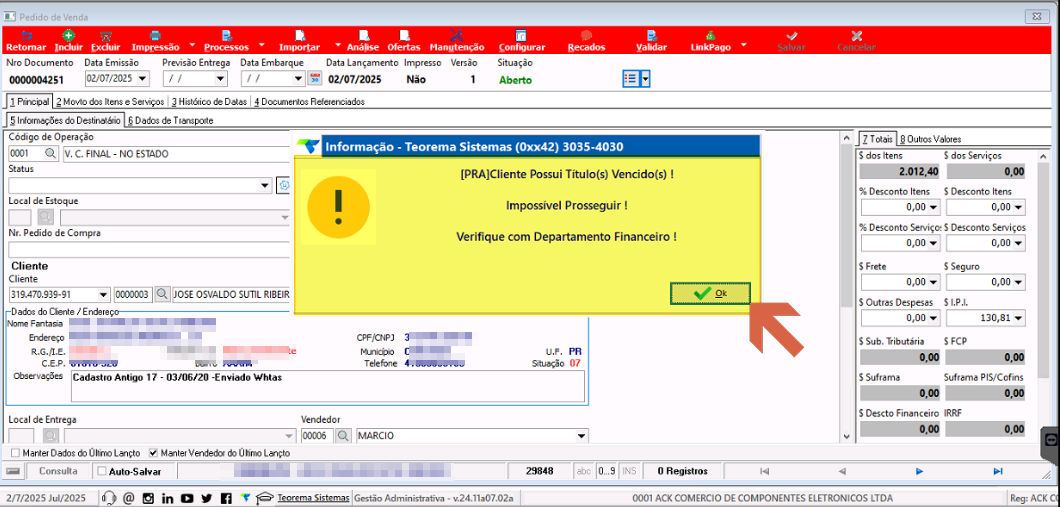Open the headset support icon in status bar
Viewport: 1060px width, 507px height.
pos(107,498)
